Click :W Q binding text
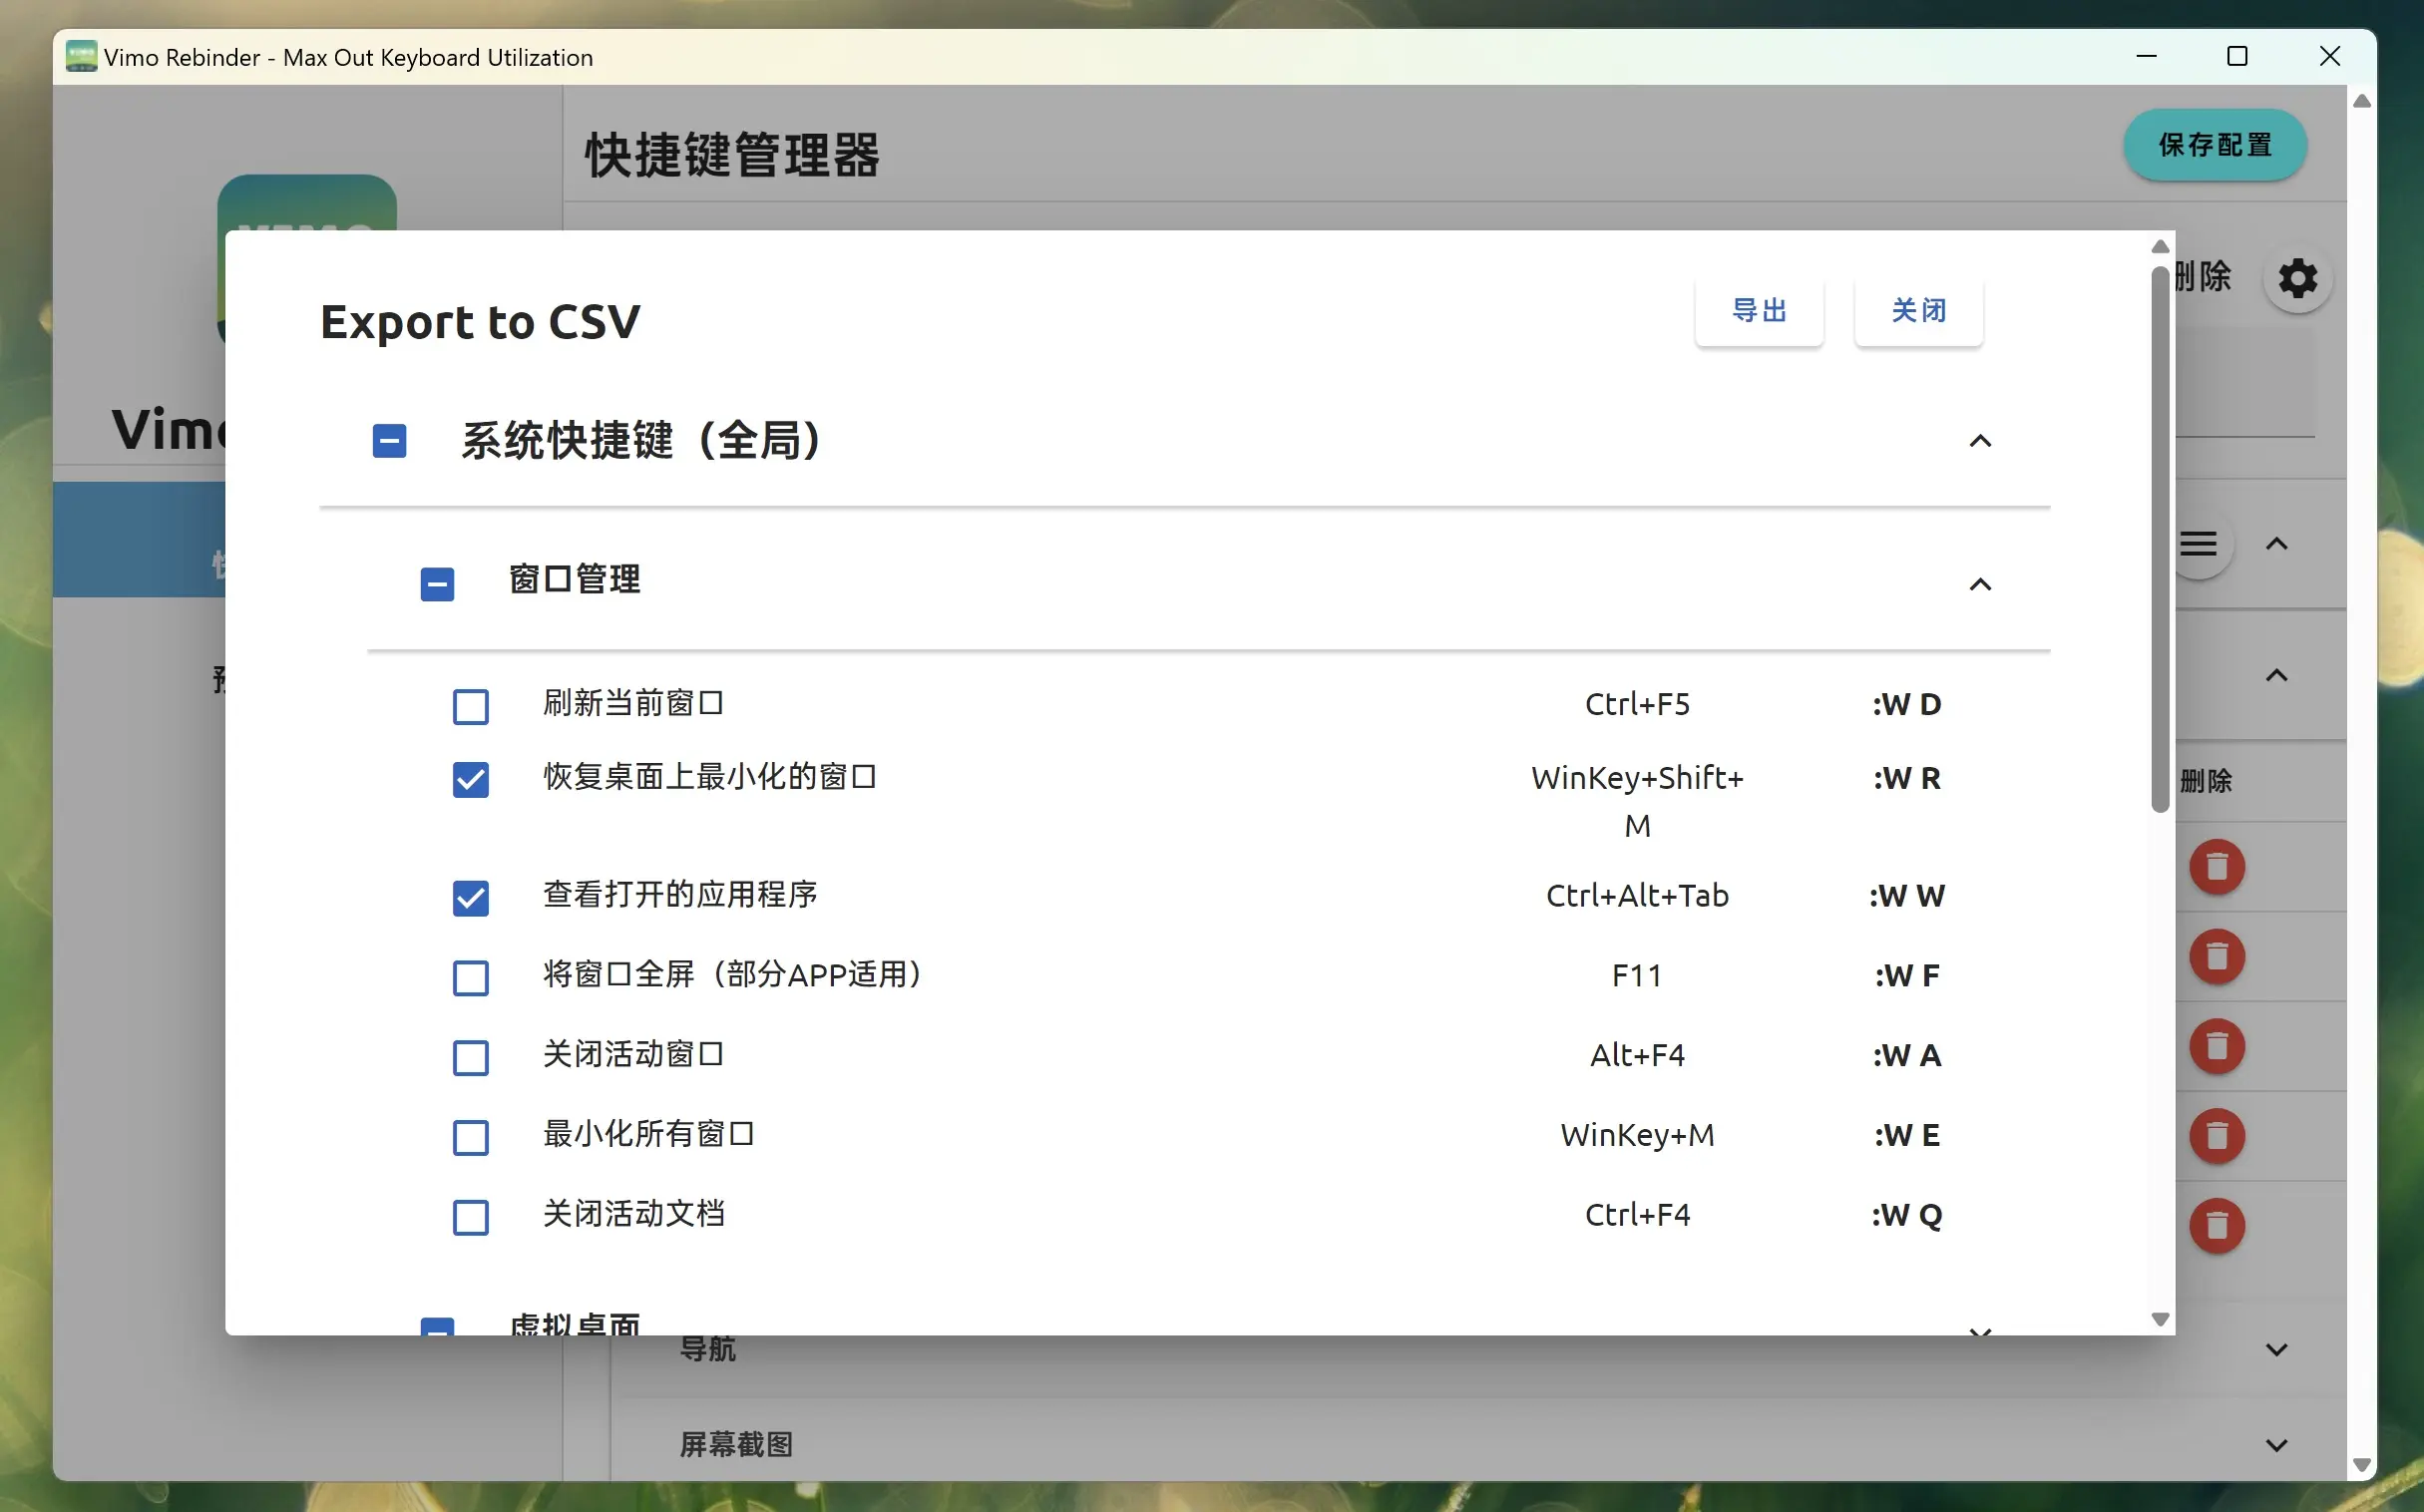Viewport: 2424px width, 1512px height. tap(1907, 1215)
